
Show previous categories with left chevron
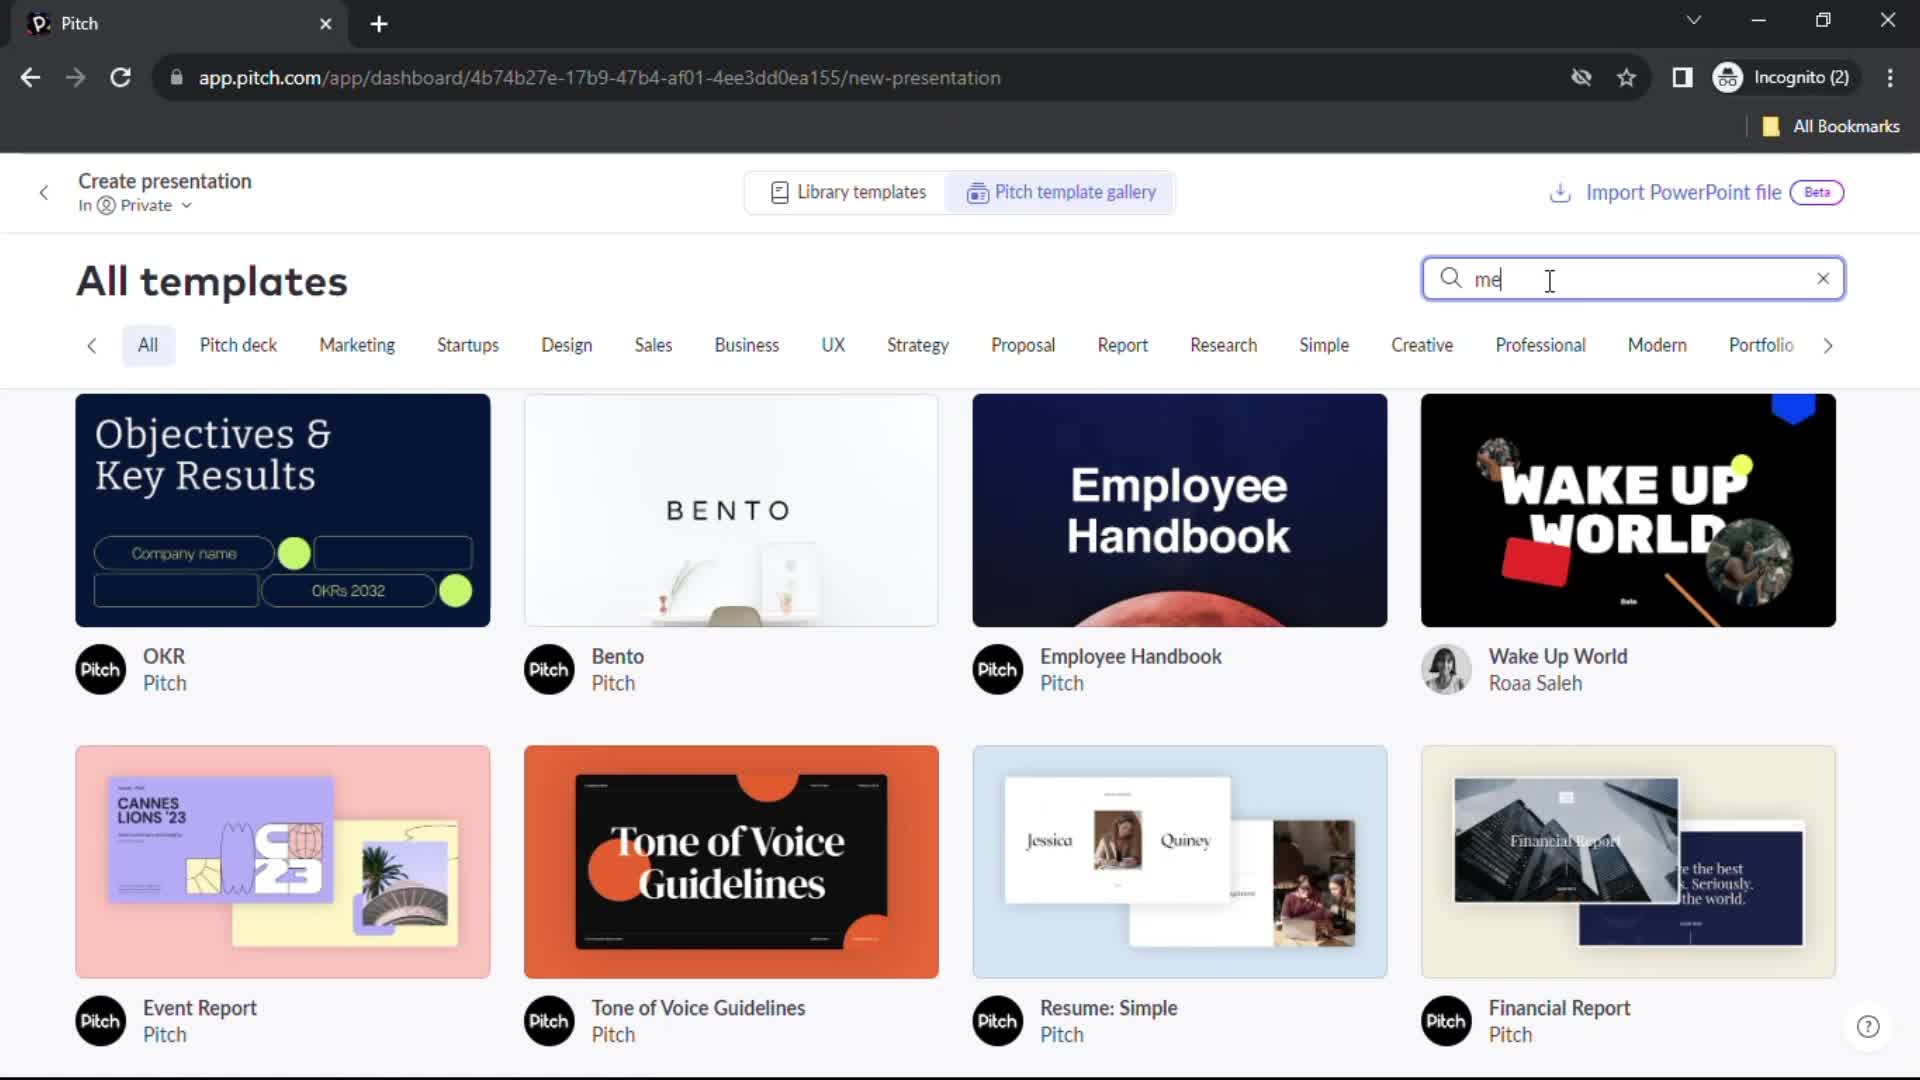pyautogui.click(x=92, y=346)
